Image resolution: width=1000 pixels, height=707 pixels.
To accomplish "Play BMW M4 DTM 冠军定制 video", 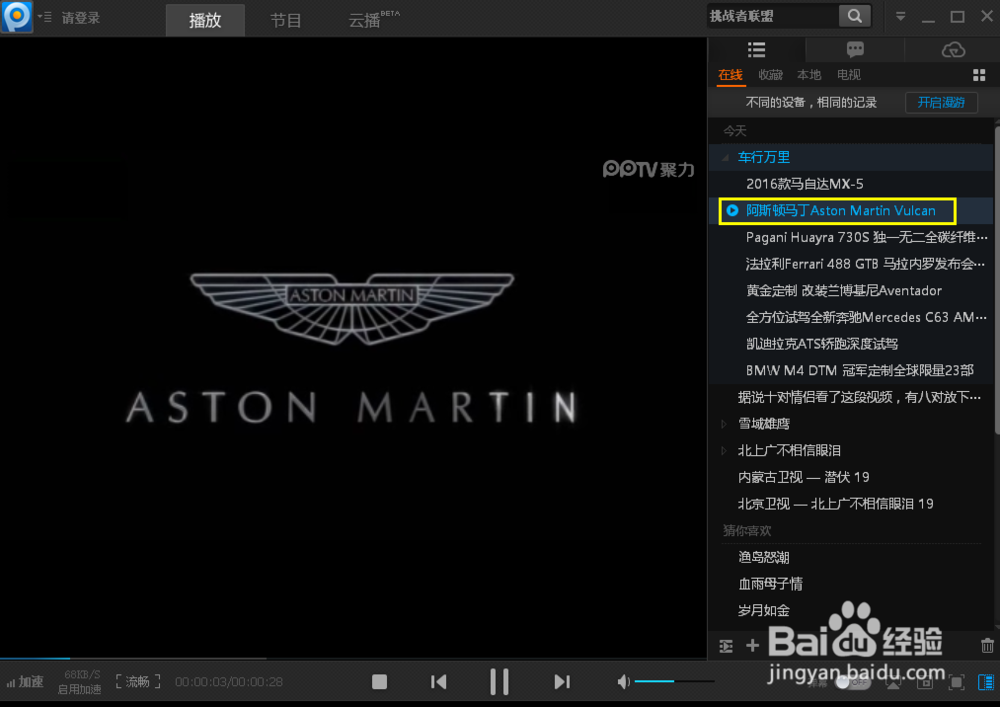I will click(x=859, y=370).
